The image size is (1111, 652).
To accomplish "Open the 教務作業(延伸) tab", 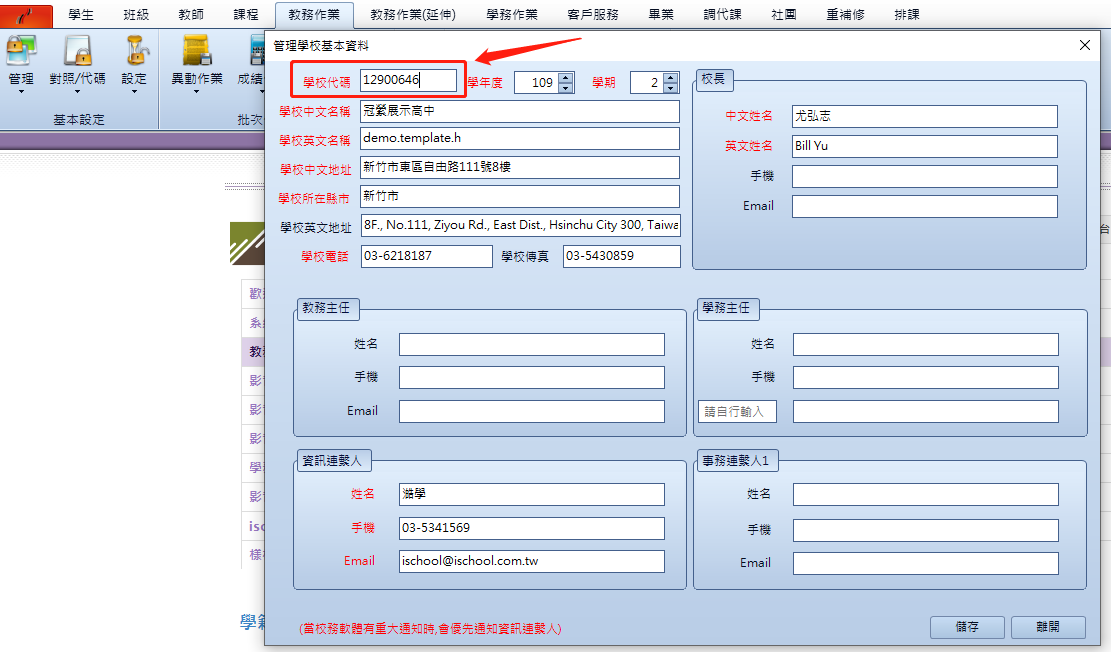I will tap(413, 15).
